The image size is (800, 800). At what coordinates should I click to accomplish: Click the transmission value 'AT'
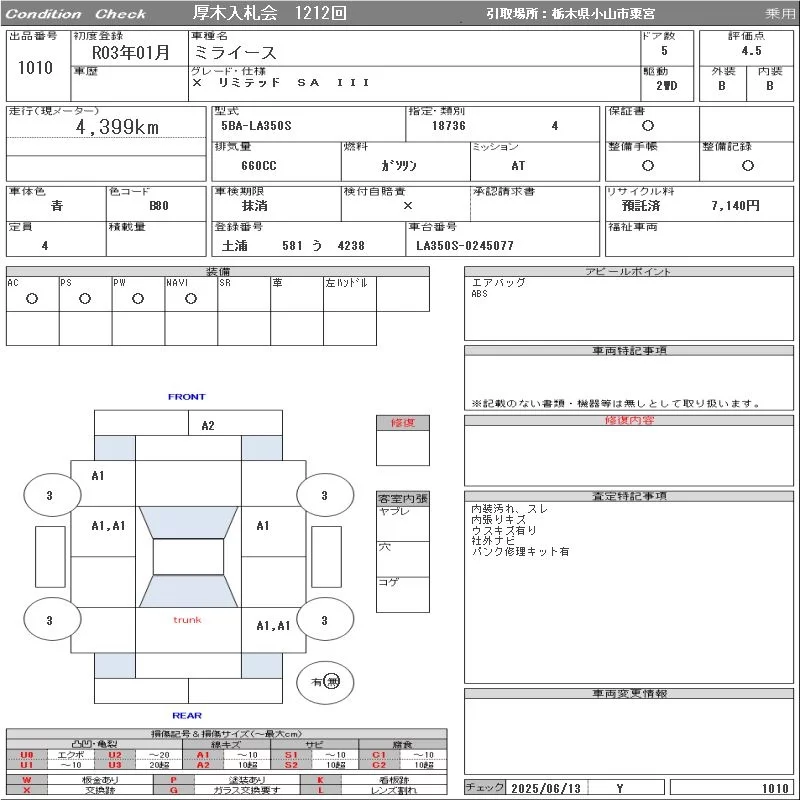518,166
